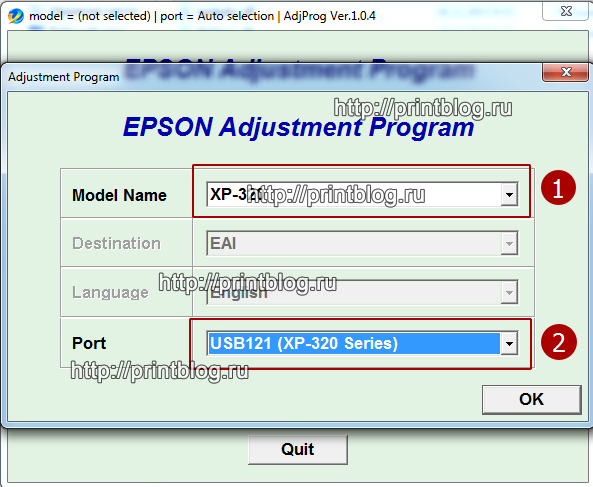Click the Model Name label
Image resolution: width=593 pixels, height=487 pixels.
click(119, 195)
